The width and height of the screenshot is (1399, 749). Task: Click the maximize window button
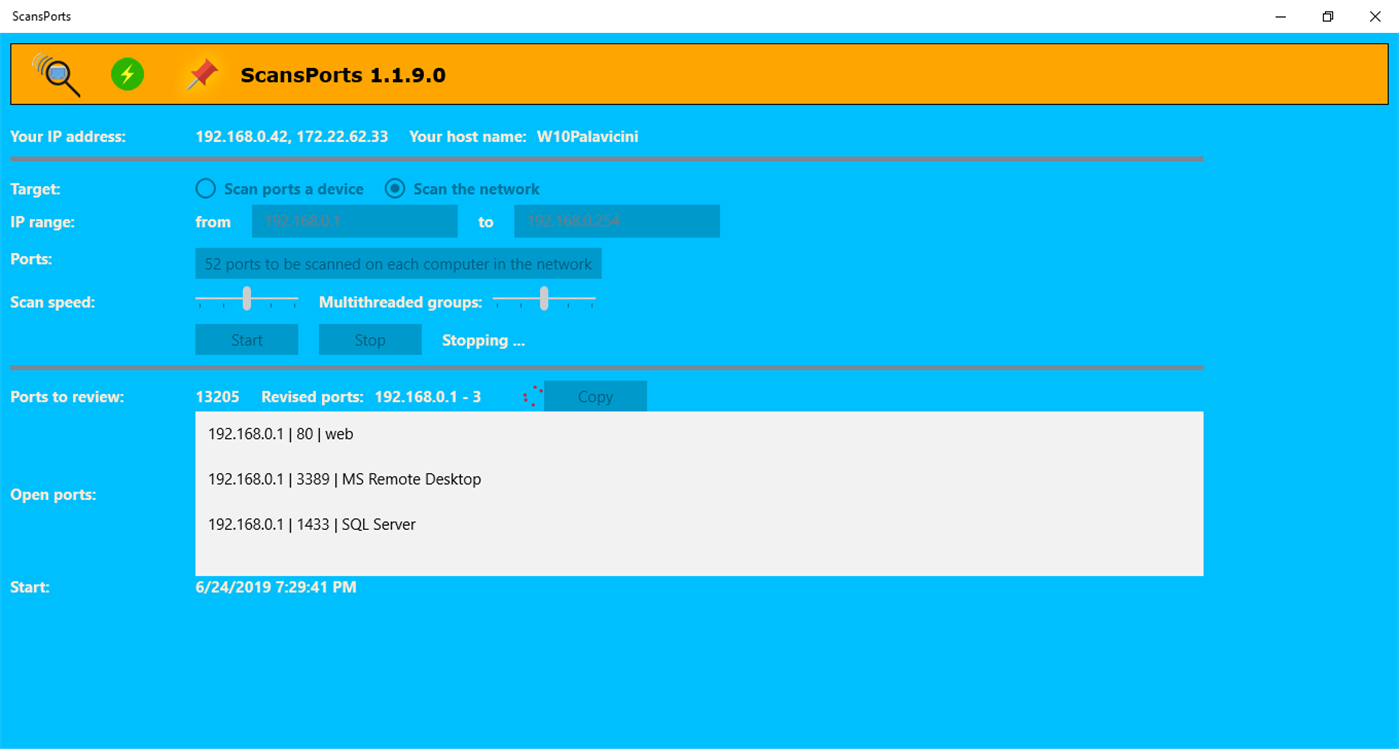click(x=1327, y=16)
